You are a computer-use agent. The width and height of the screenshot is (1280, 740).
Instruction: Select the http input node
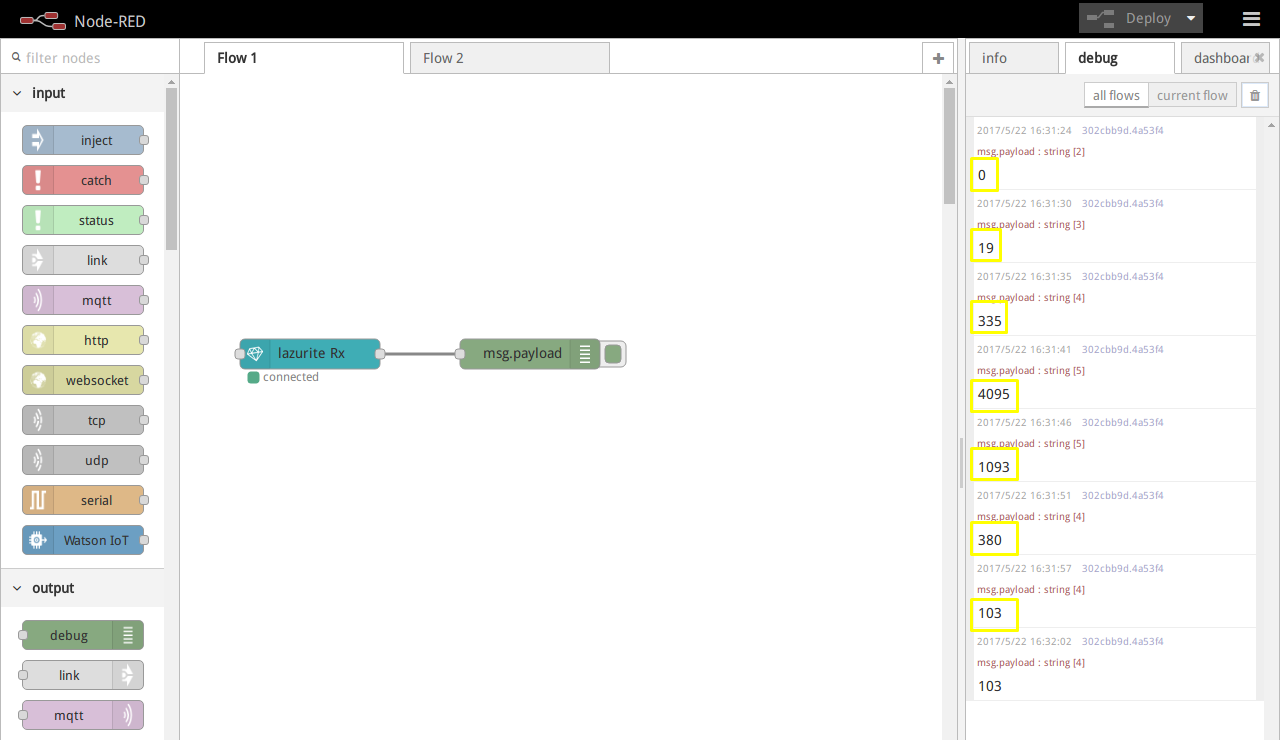point(83,340)
